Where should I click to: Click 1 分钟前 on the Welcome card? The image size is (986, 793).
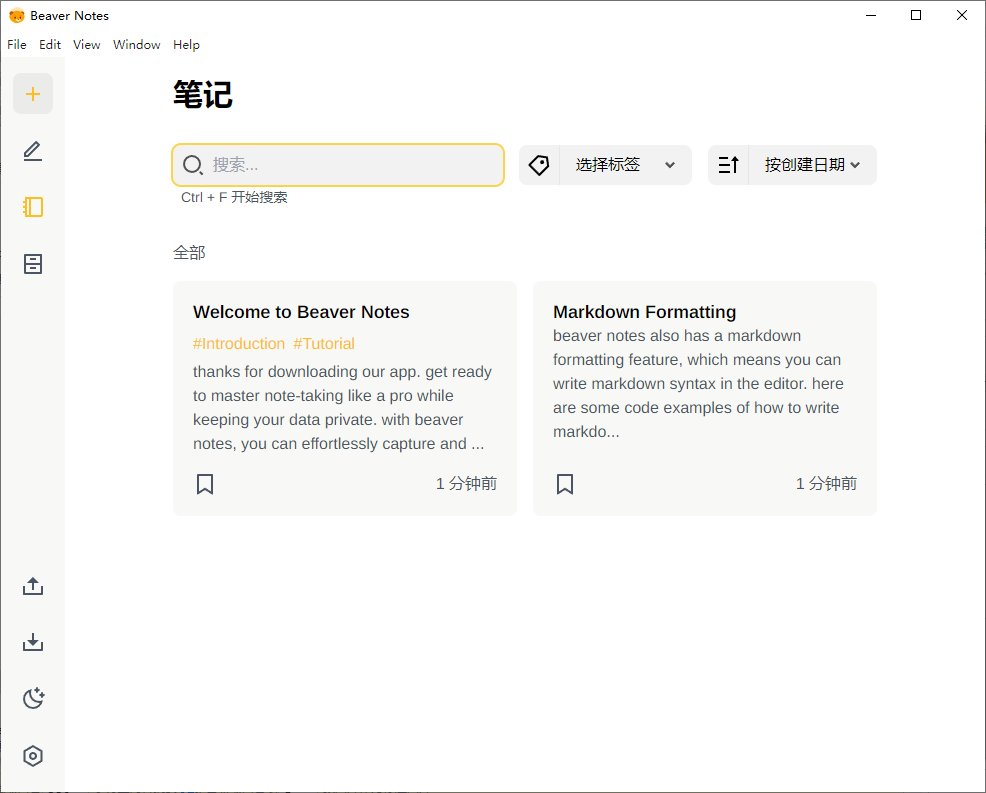click(467, 484)
